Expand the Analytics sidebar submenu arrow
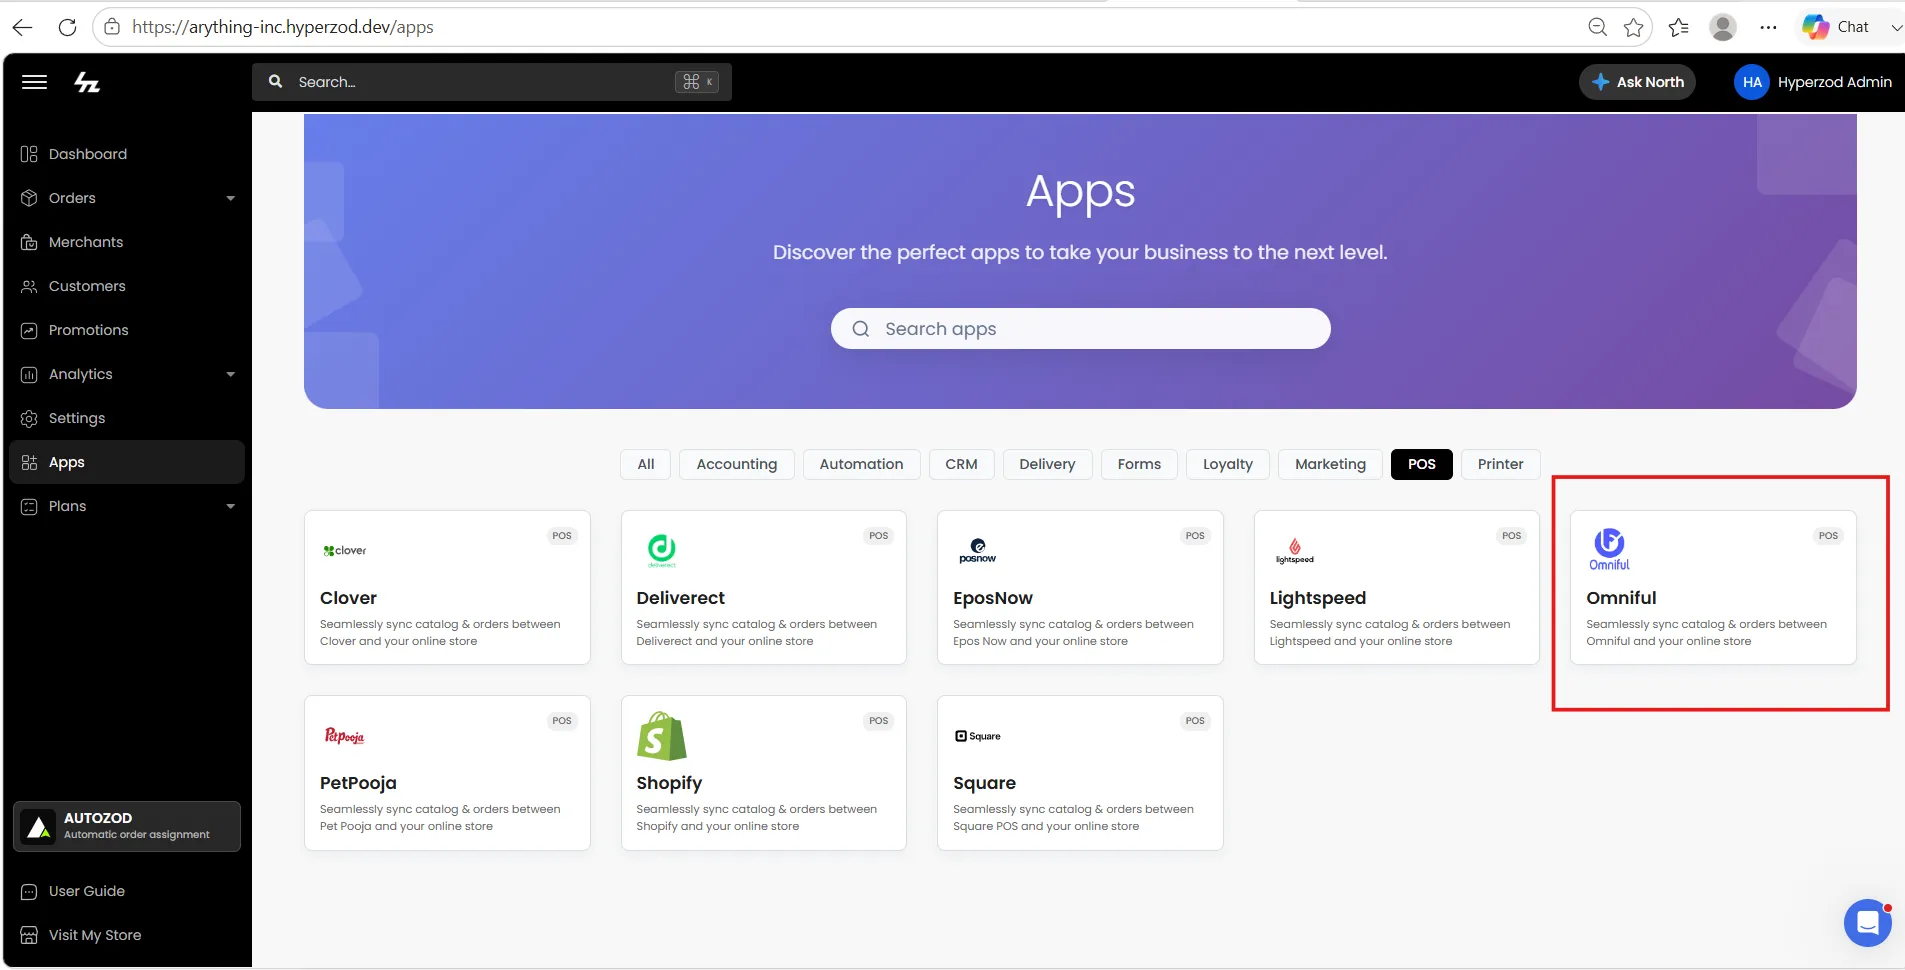This screenshot has height=970, width=1905. pyautogui.click(x=231, y=374)
